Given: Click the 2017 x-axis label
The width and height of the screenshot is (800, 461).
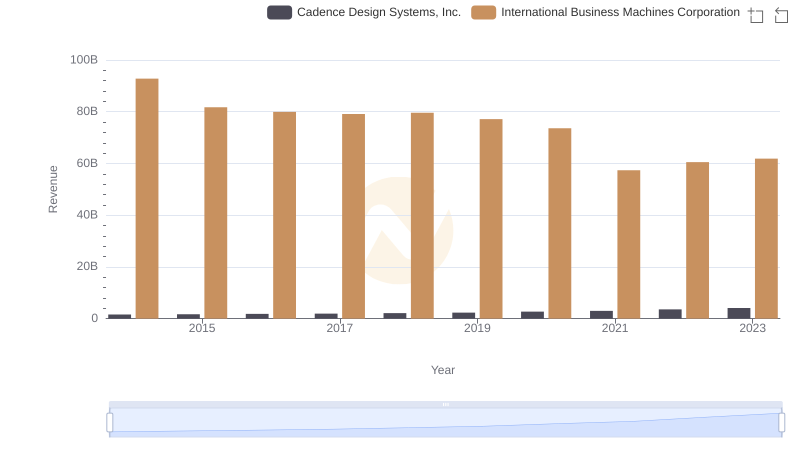Looking at the screenshot, I should pyautogui.click(x=340, y=328).
